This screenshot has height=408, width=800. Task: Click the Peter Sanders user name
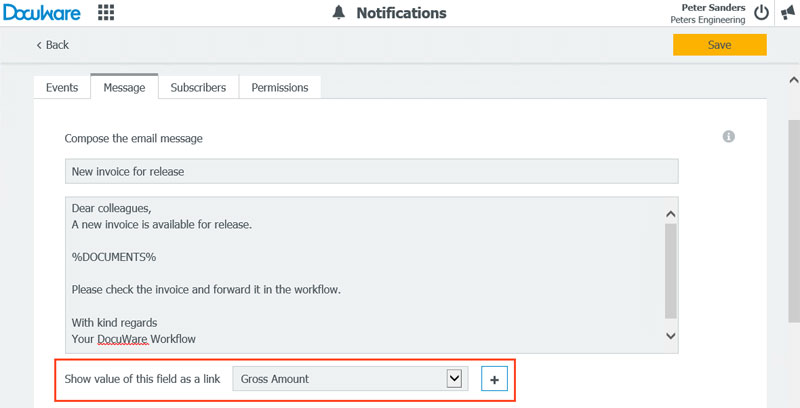tap(712, 7)
